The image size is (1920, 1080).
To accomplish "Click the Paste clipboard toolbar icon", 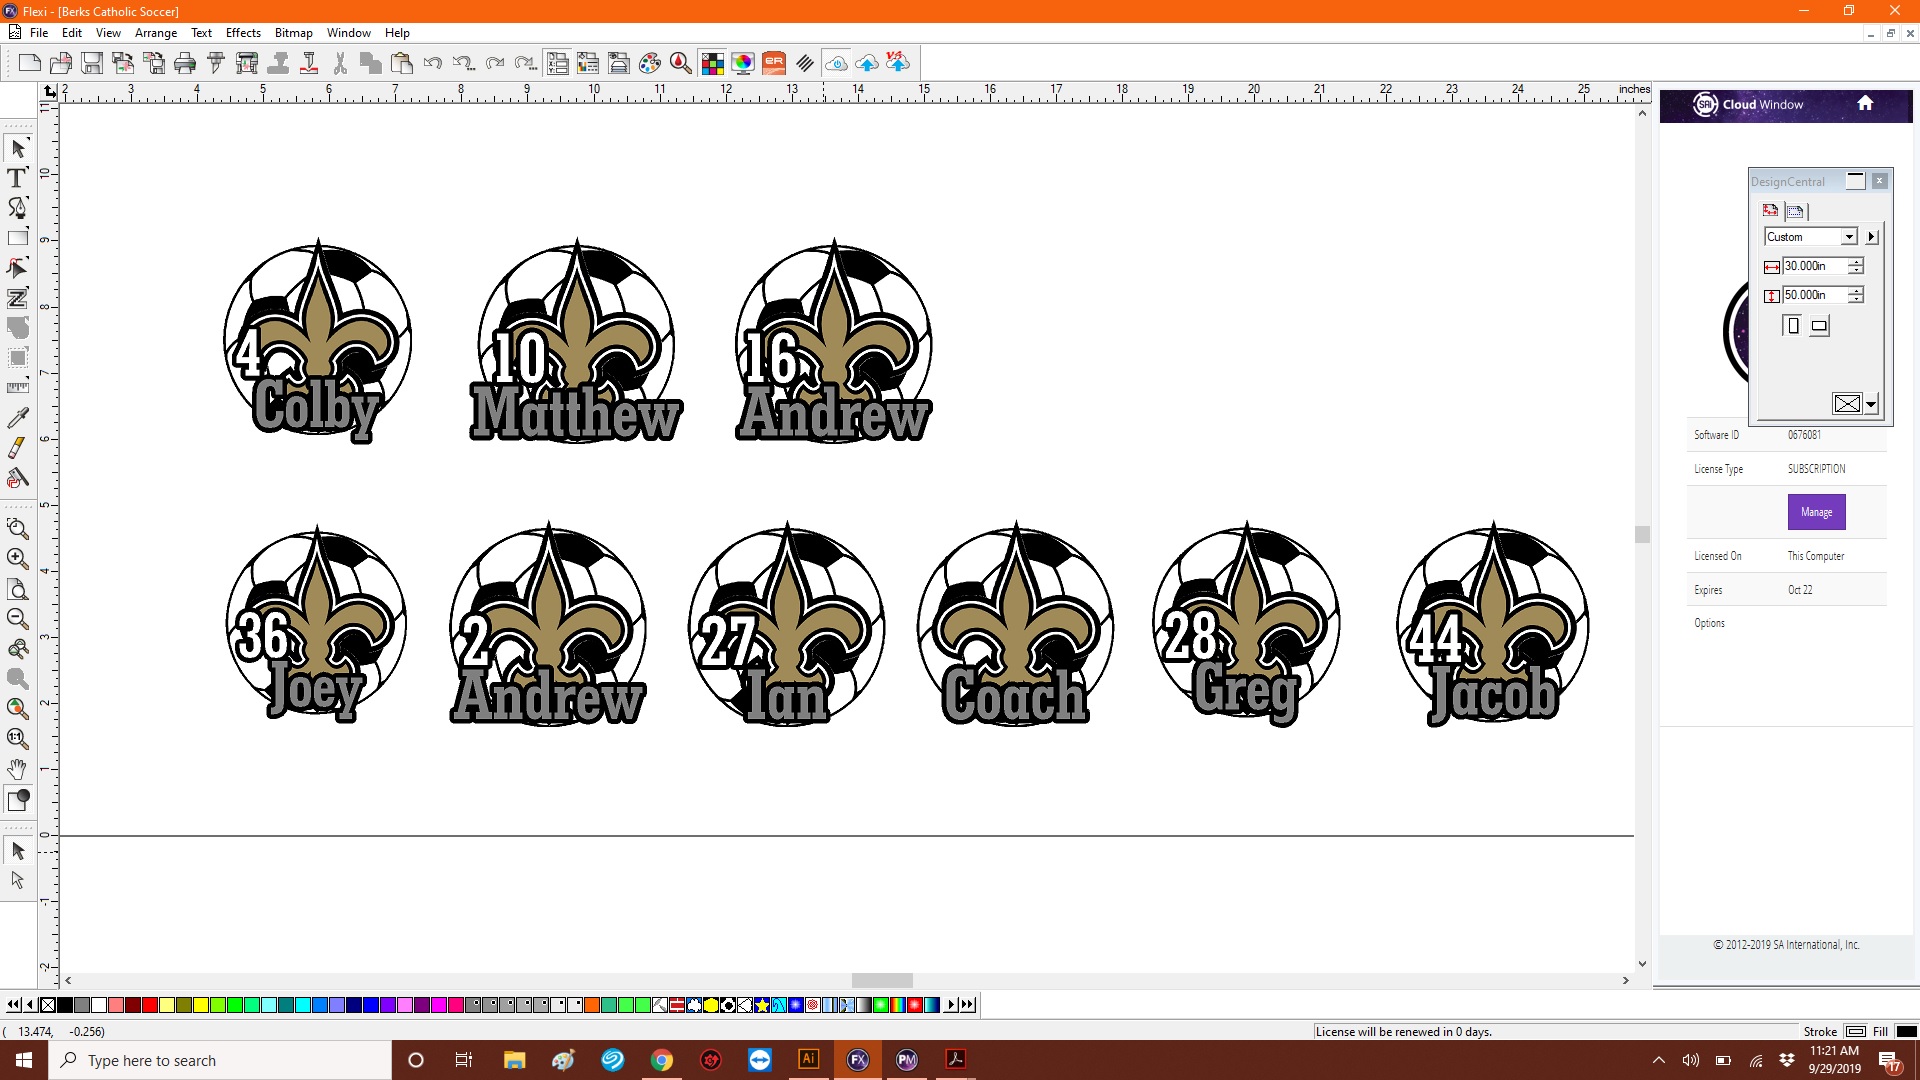I will [x=402, y=64].
